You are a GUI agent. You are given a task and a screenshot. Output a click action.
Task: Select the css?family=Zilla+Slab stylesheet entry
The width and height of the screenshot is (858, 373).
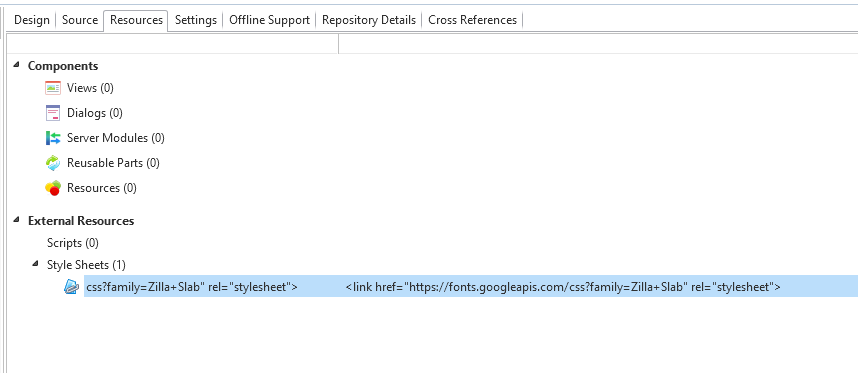(192, 287)
